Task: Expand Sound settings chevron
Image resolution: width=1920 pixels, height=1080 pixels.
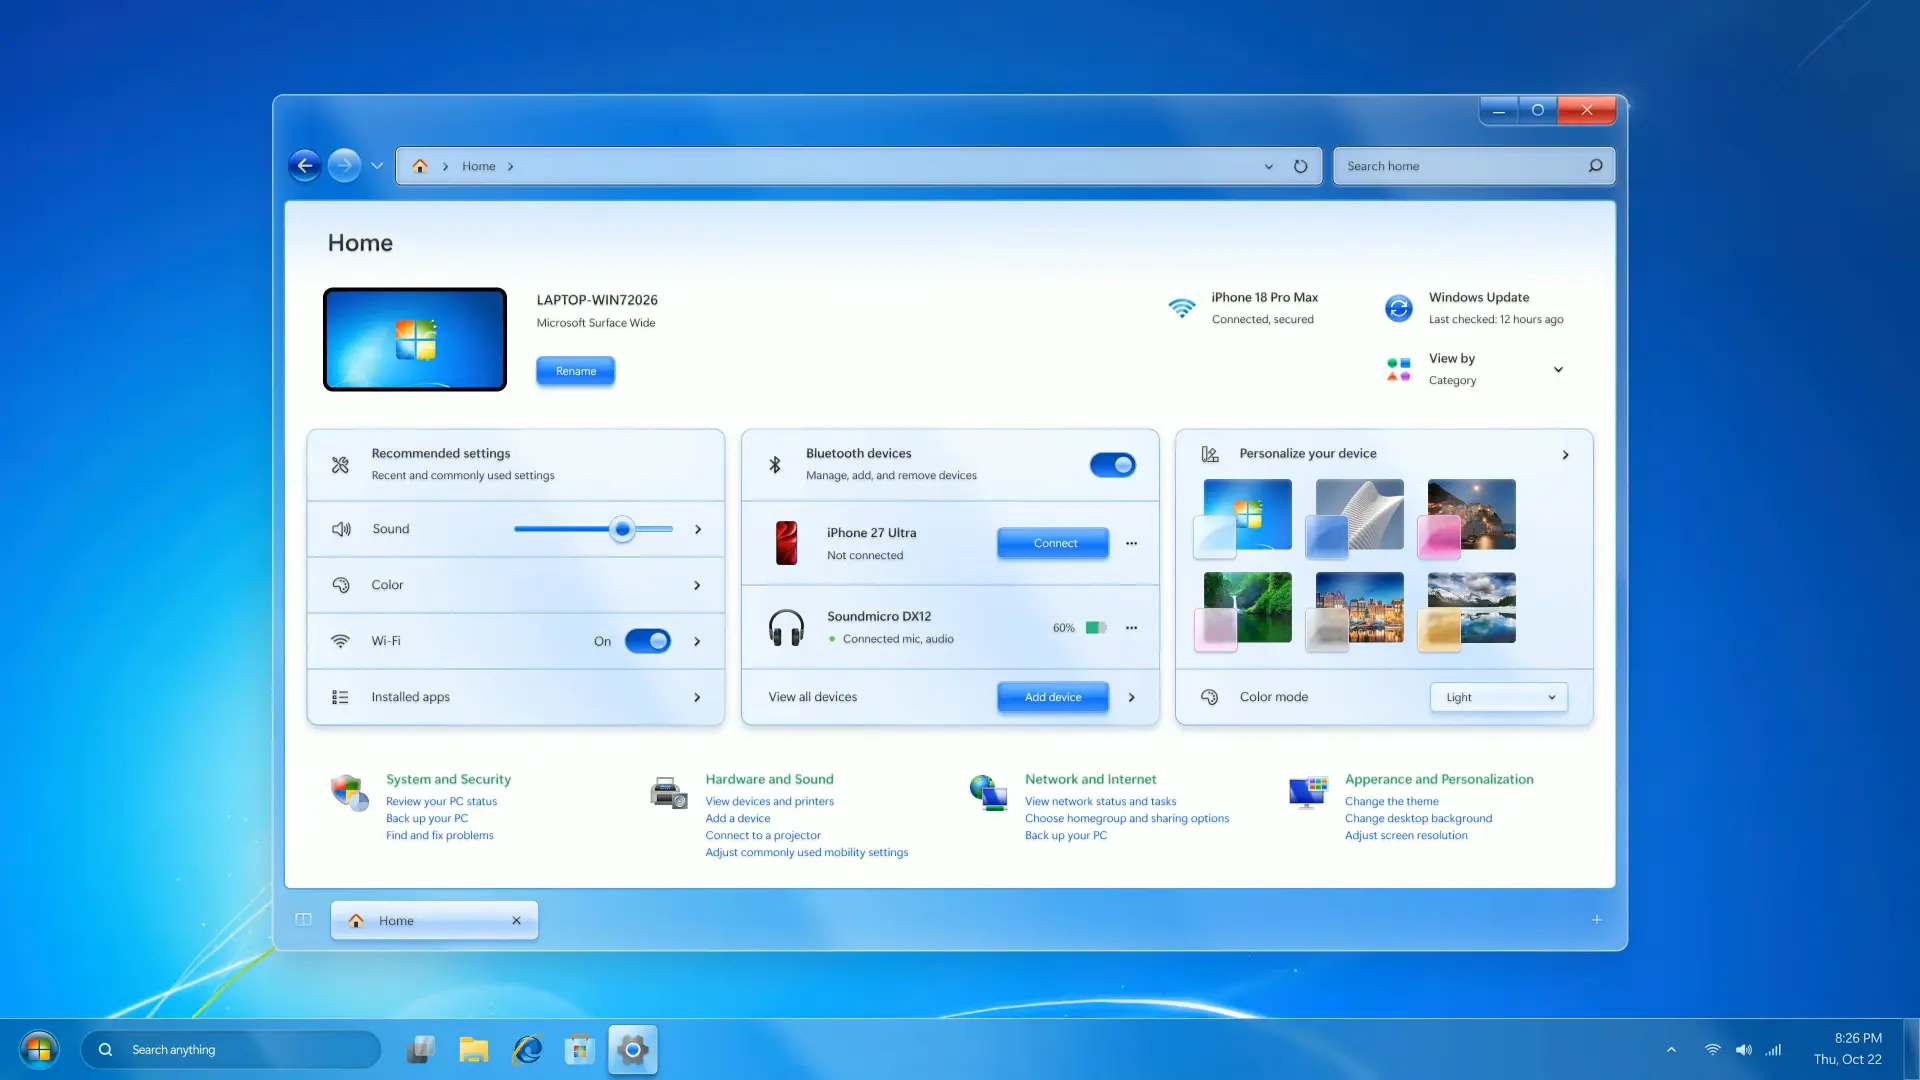Action: (698, 529)
